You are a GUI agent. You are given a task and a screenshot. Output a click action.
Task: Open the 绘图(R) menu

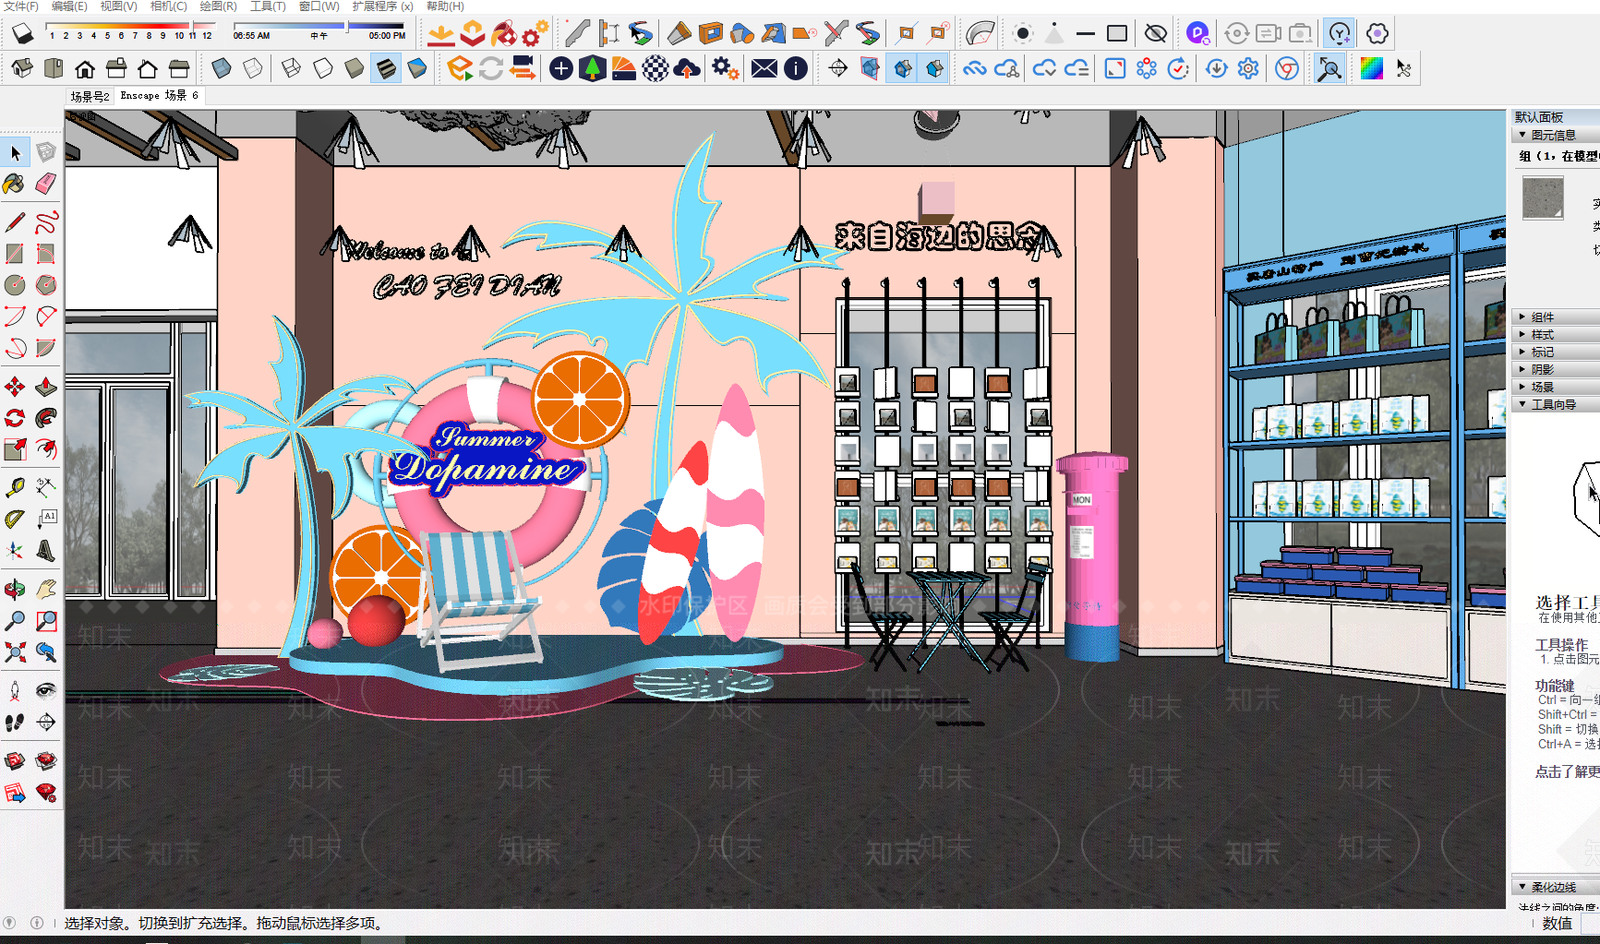point(218,6)
